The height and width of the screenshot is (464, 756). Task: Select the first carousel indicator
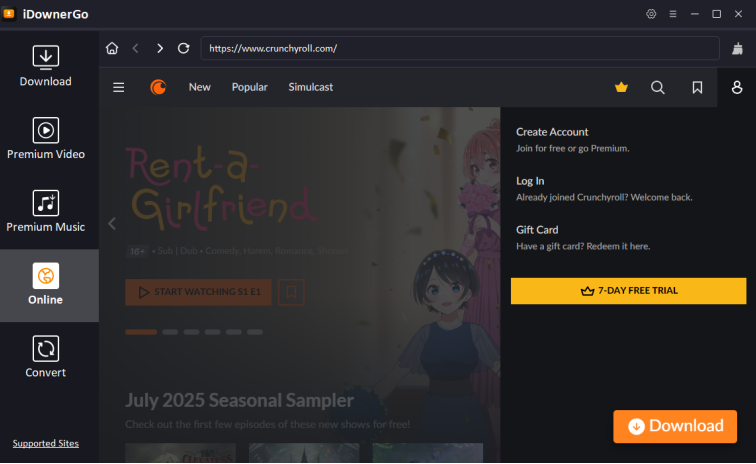pos(141,332)
